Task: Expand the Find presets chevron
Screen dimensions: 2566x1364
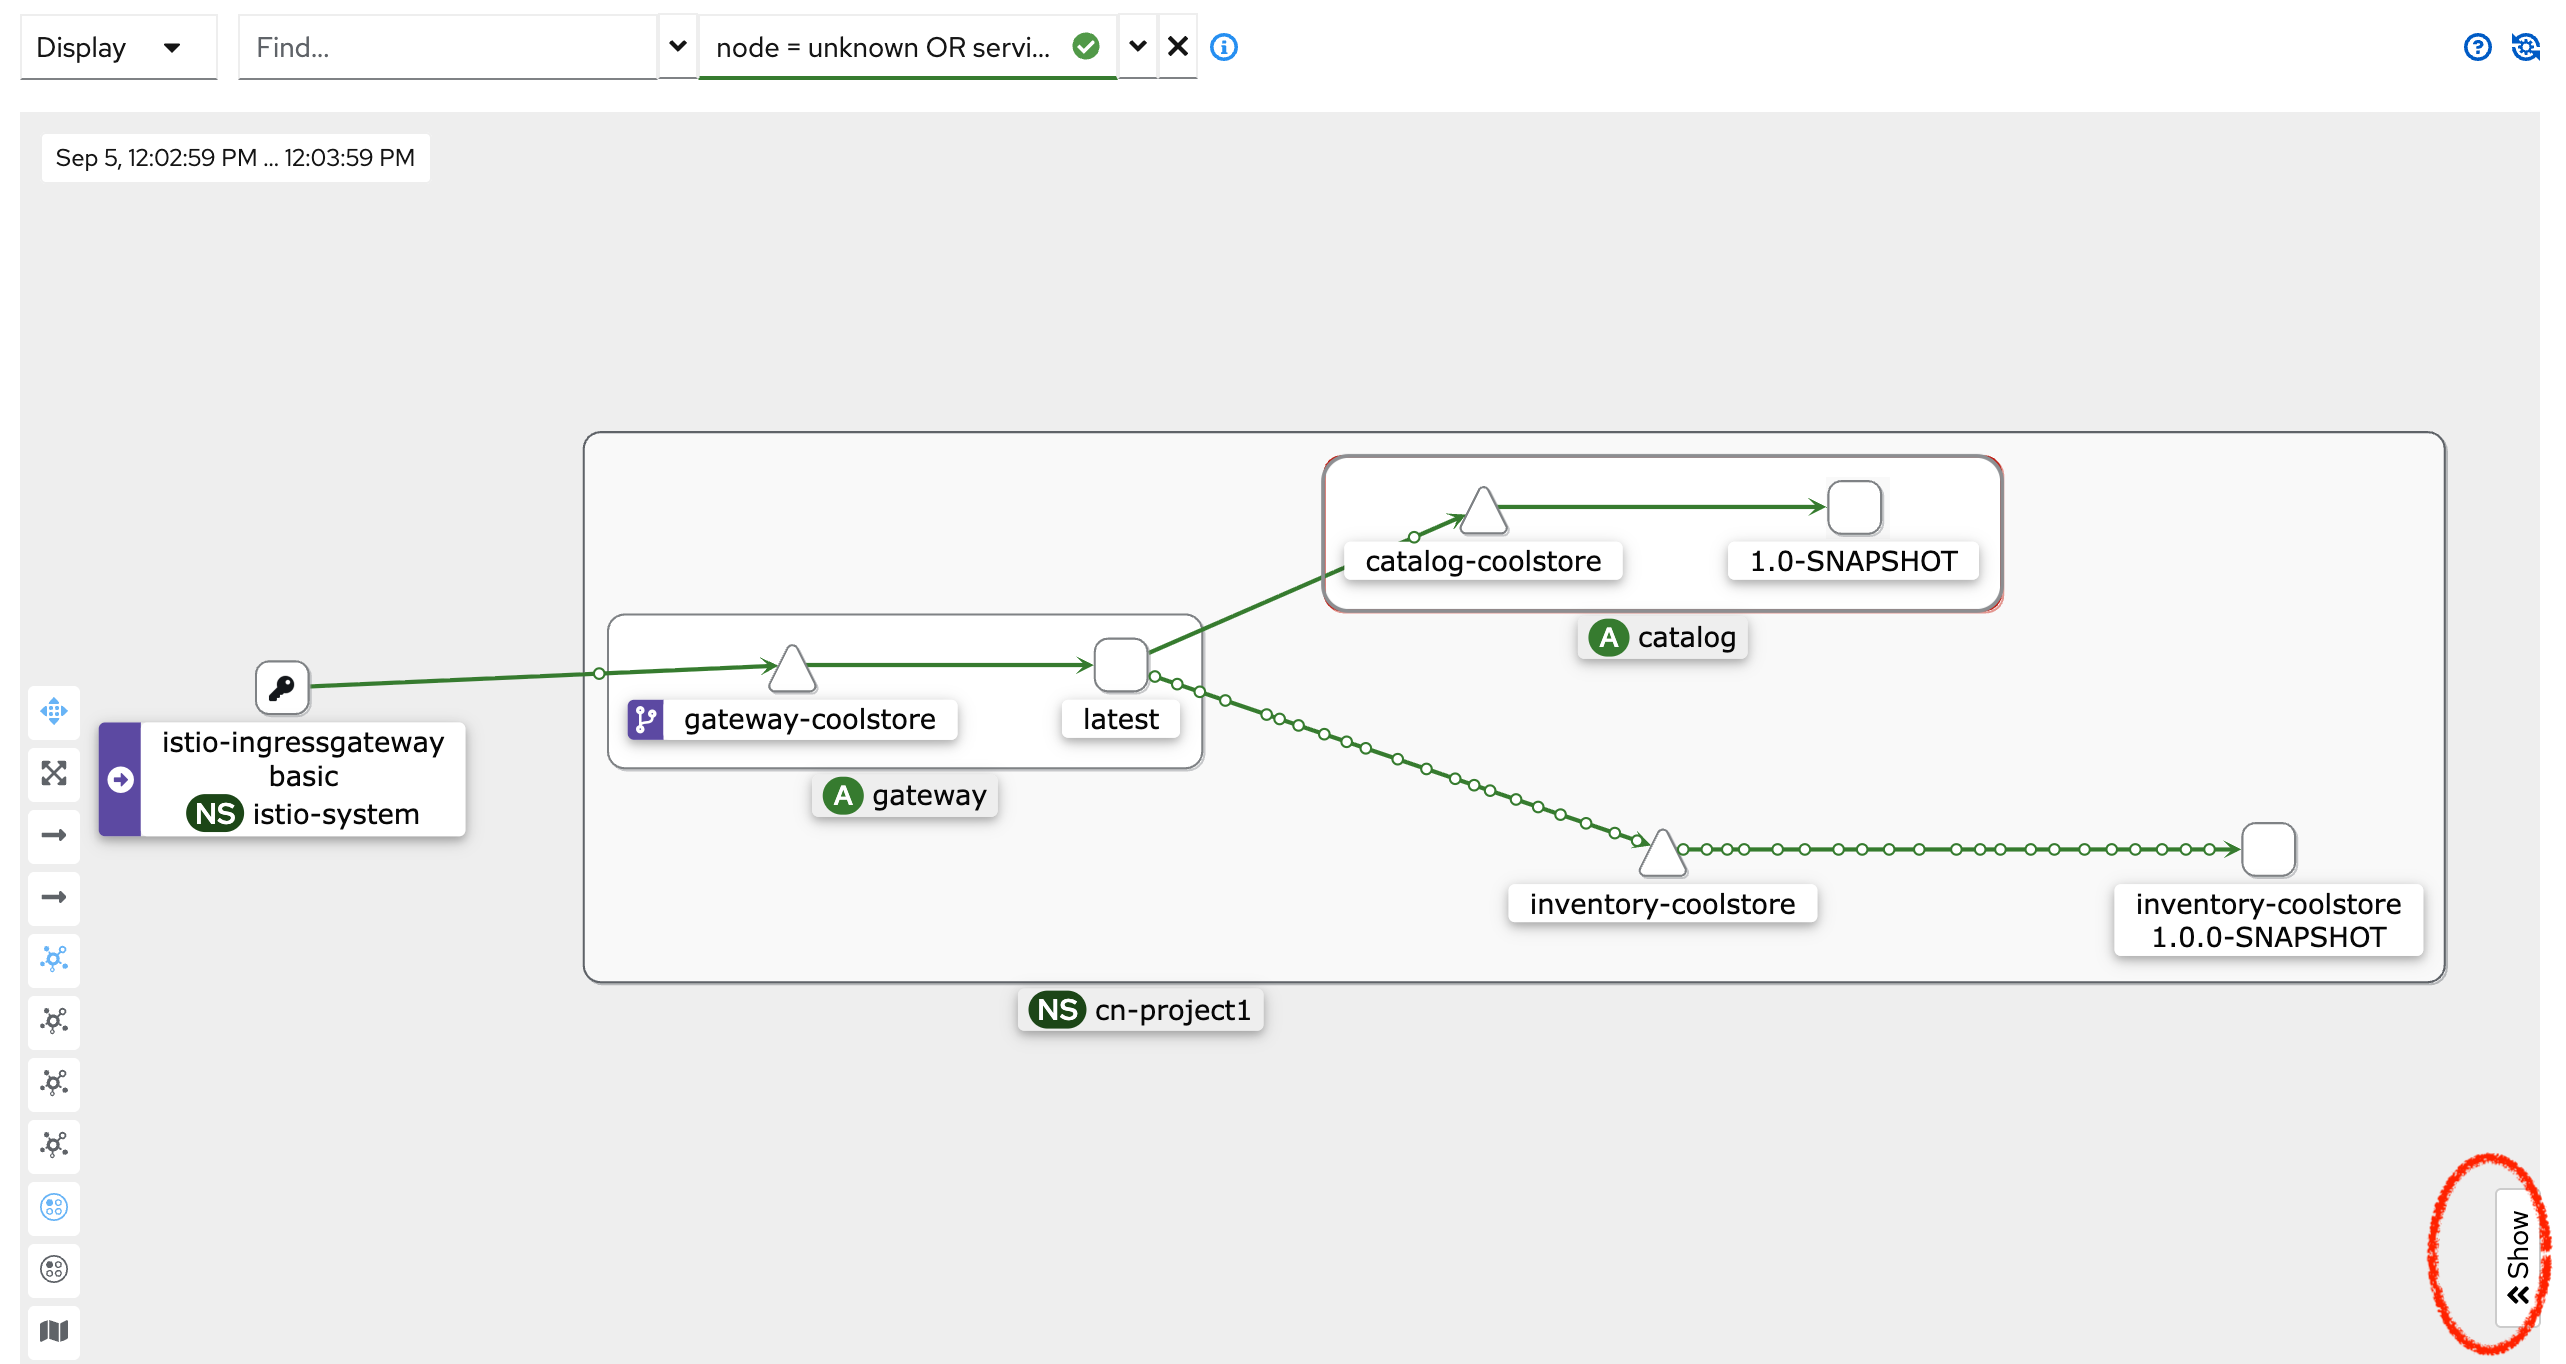Action: 677,47
